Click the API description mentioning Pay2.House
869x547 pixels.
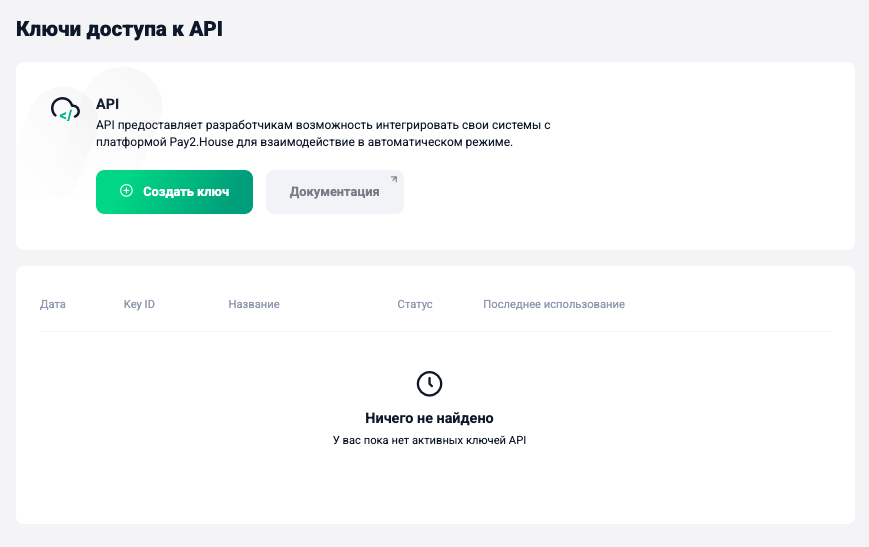[323, 134]
